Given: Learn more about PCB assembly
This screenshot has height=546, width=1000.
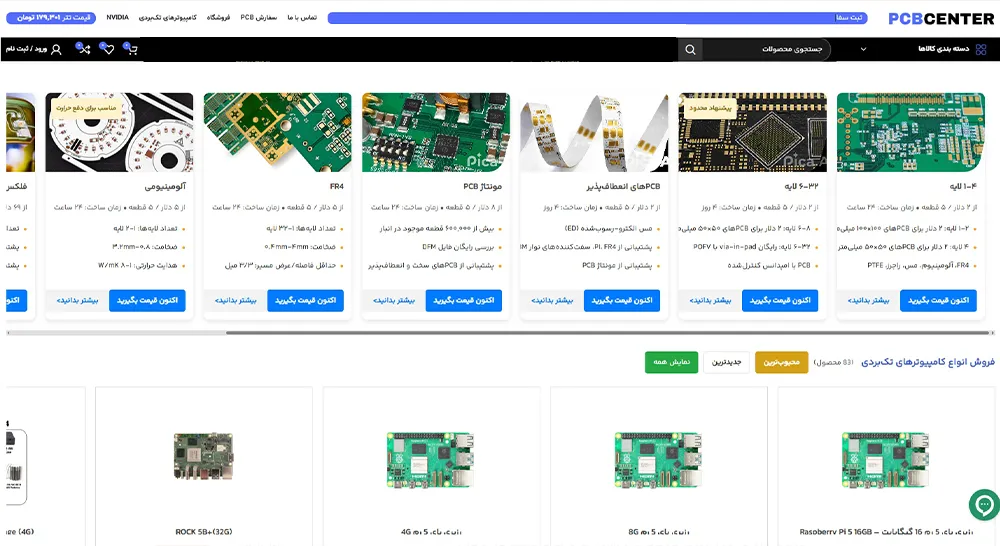Looking at the screenshot, I should point(393,300).
